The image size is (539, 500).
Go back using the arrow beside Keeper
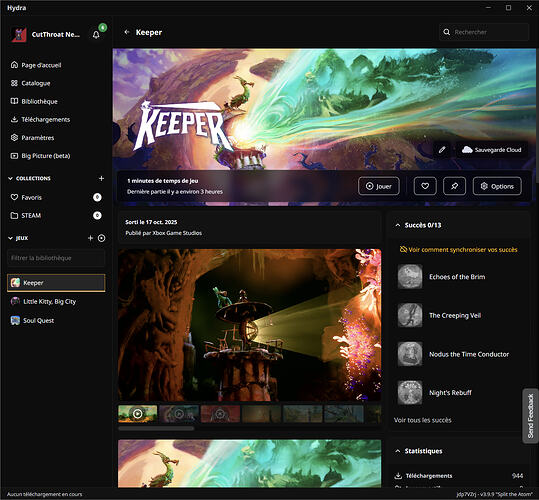point(127,32)
